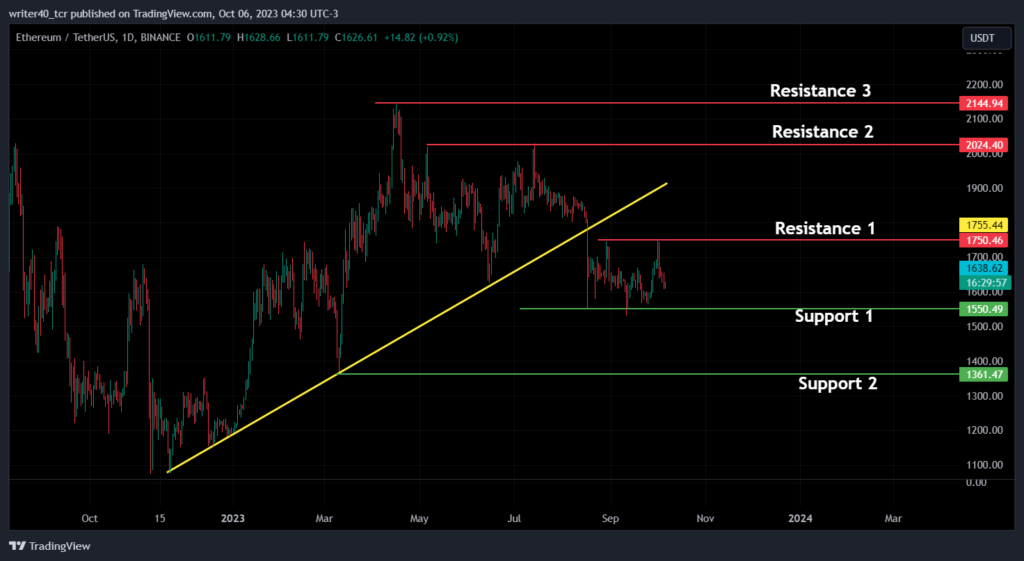Select the red 1750.46 price label

point(984,240)
